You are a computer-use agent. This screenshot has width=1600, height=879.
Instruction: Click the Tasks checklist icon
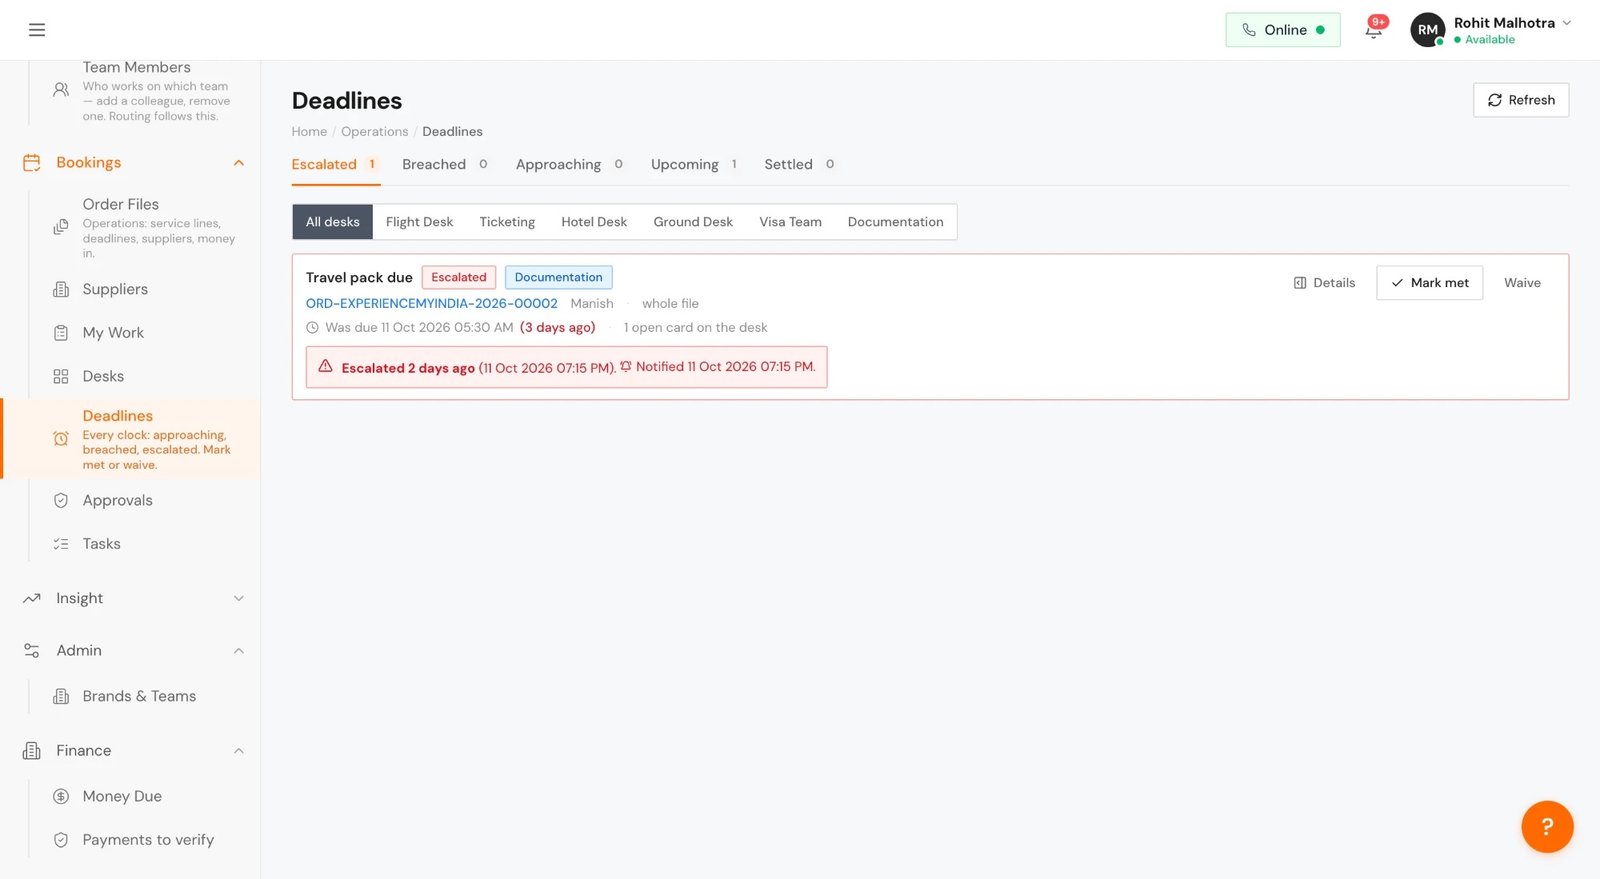pyautogui.click(x=61, y=544)
